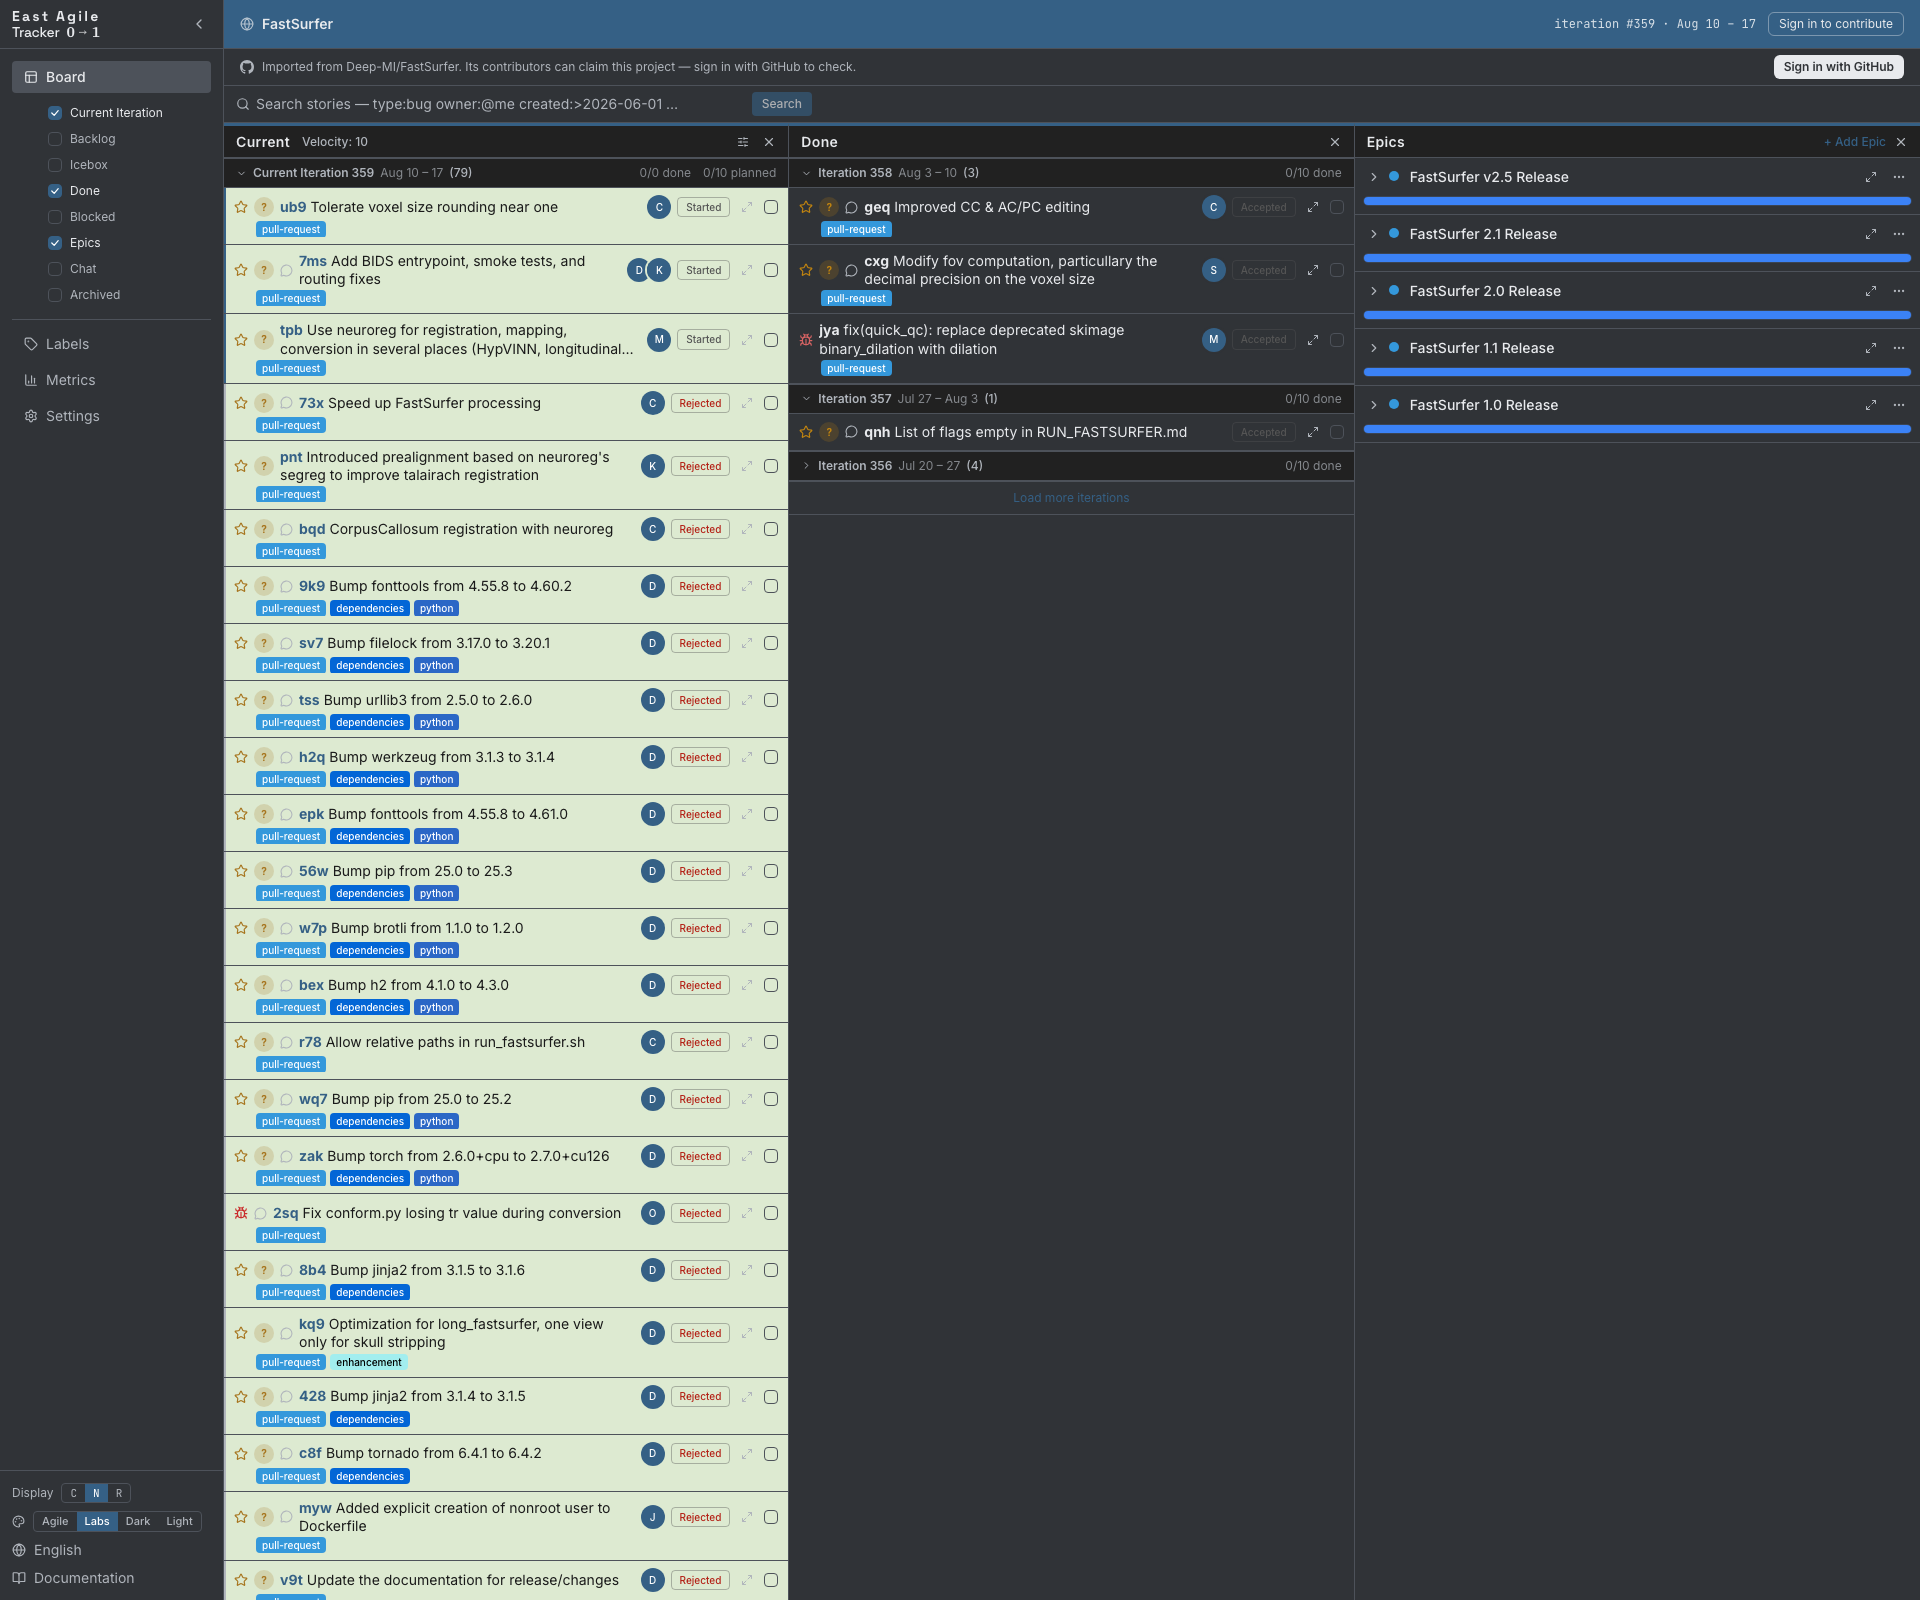This screenshot has width=1920, height=1600.
Task: Expand the FastSurfer 1.0 Release epic
Action: click(1374, 405)
